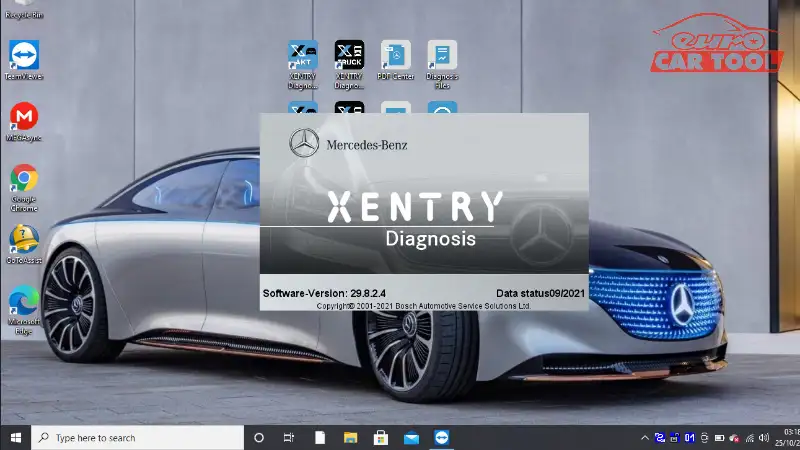Screen dimensions: 800x450
Task: Open the volume control tray icon
Action: pos(764,438)
